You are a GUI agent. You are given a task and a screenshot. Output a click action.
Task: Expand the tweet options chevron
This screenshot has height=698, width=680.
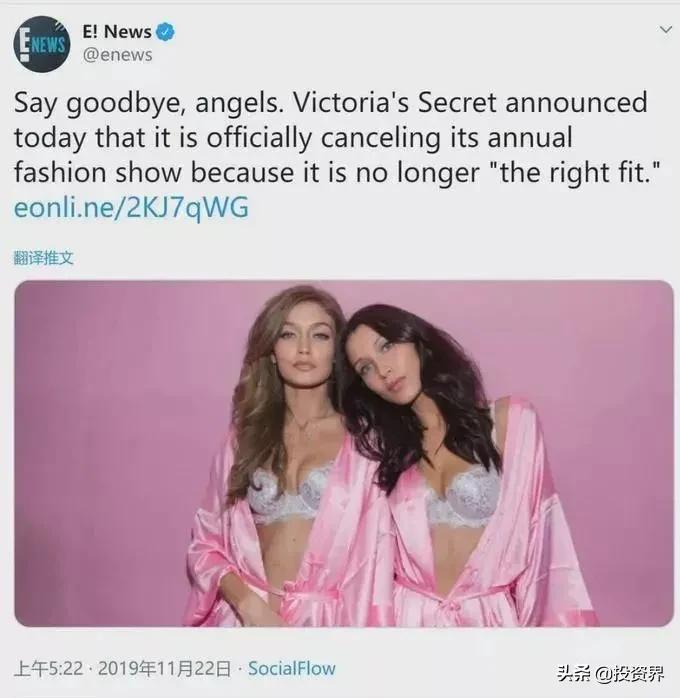click(665, 30)
